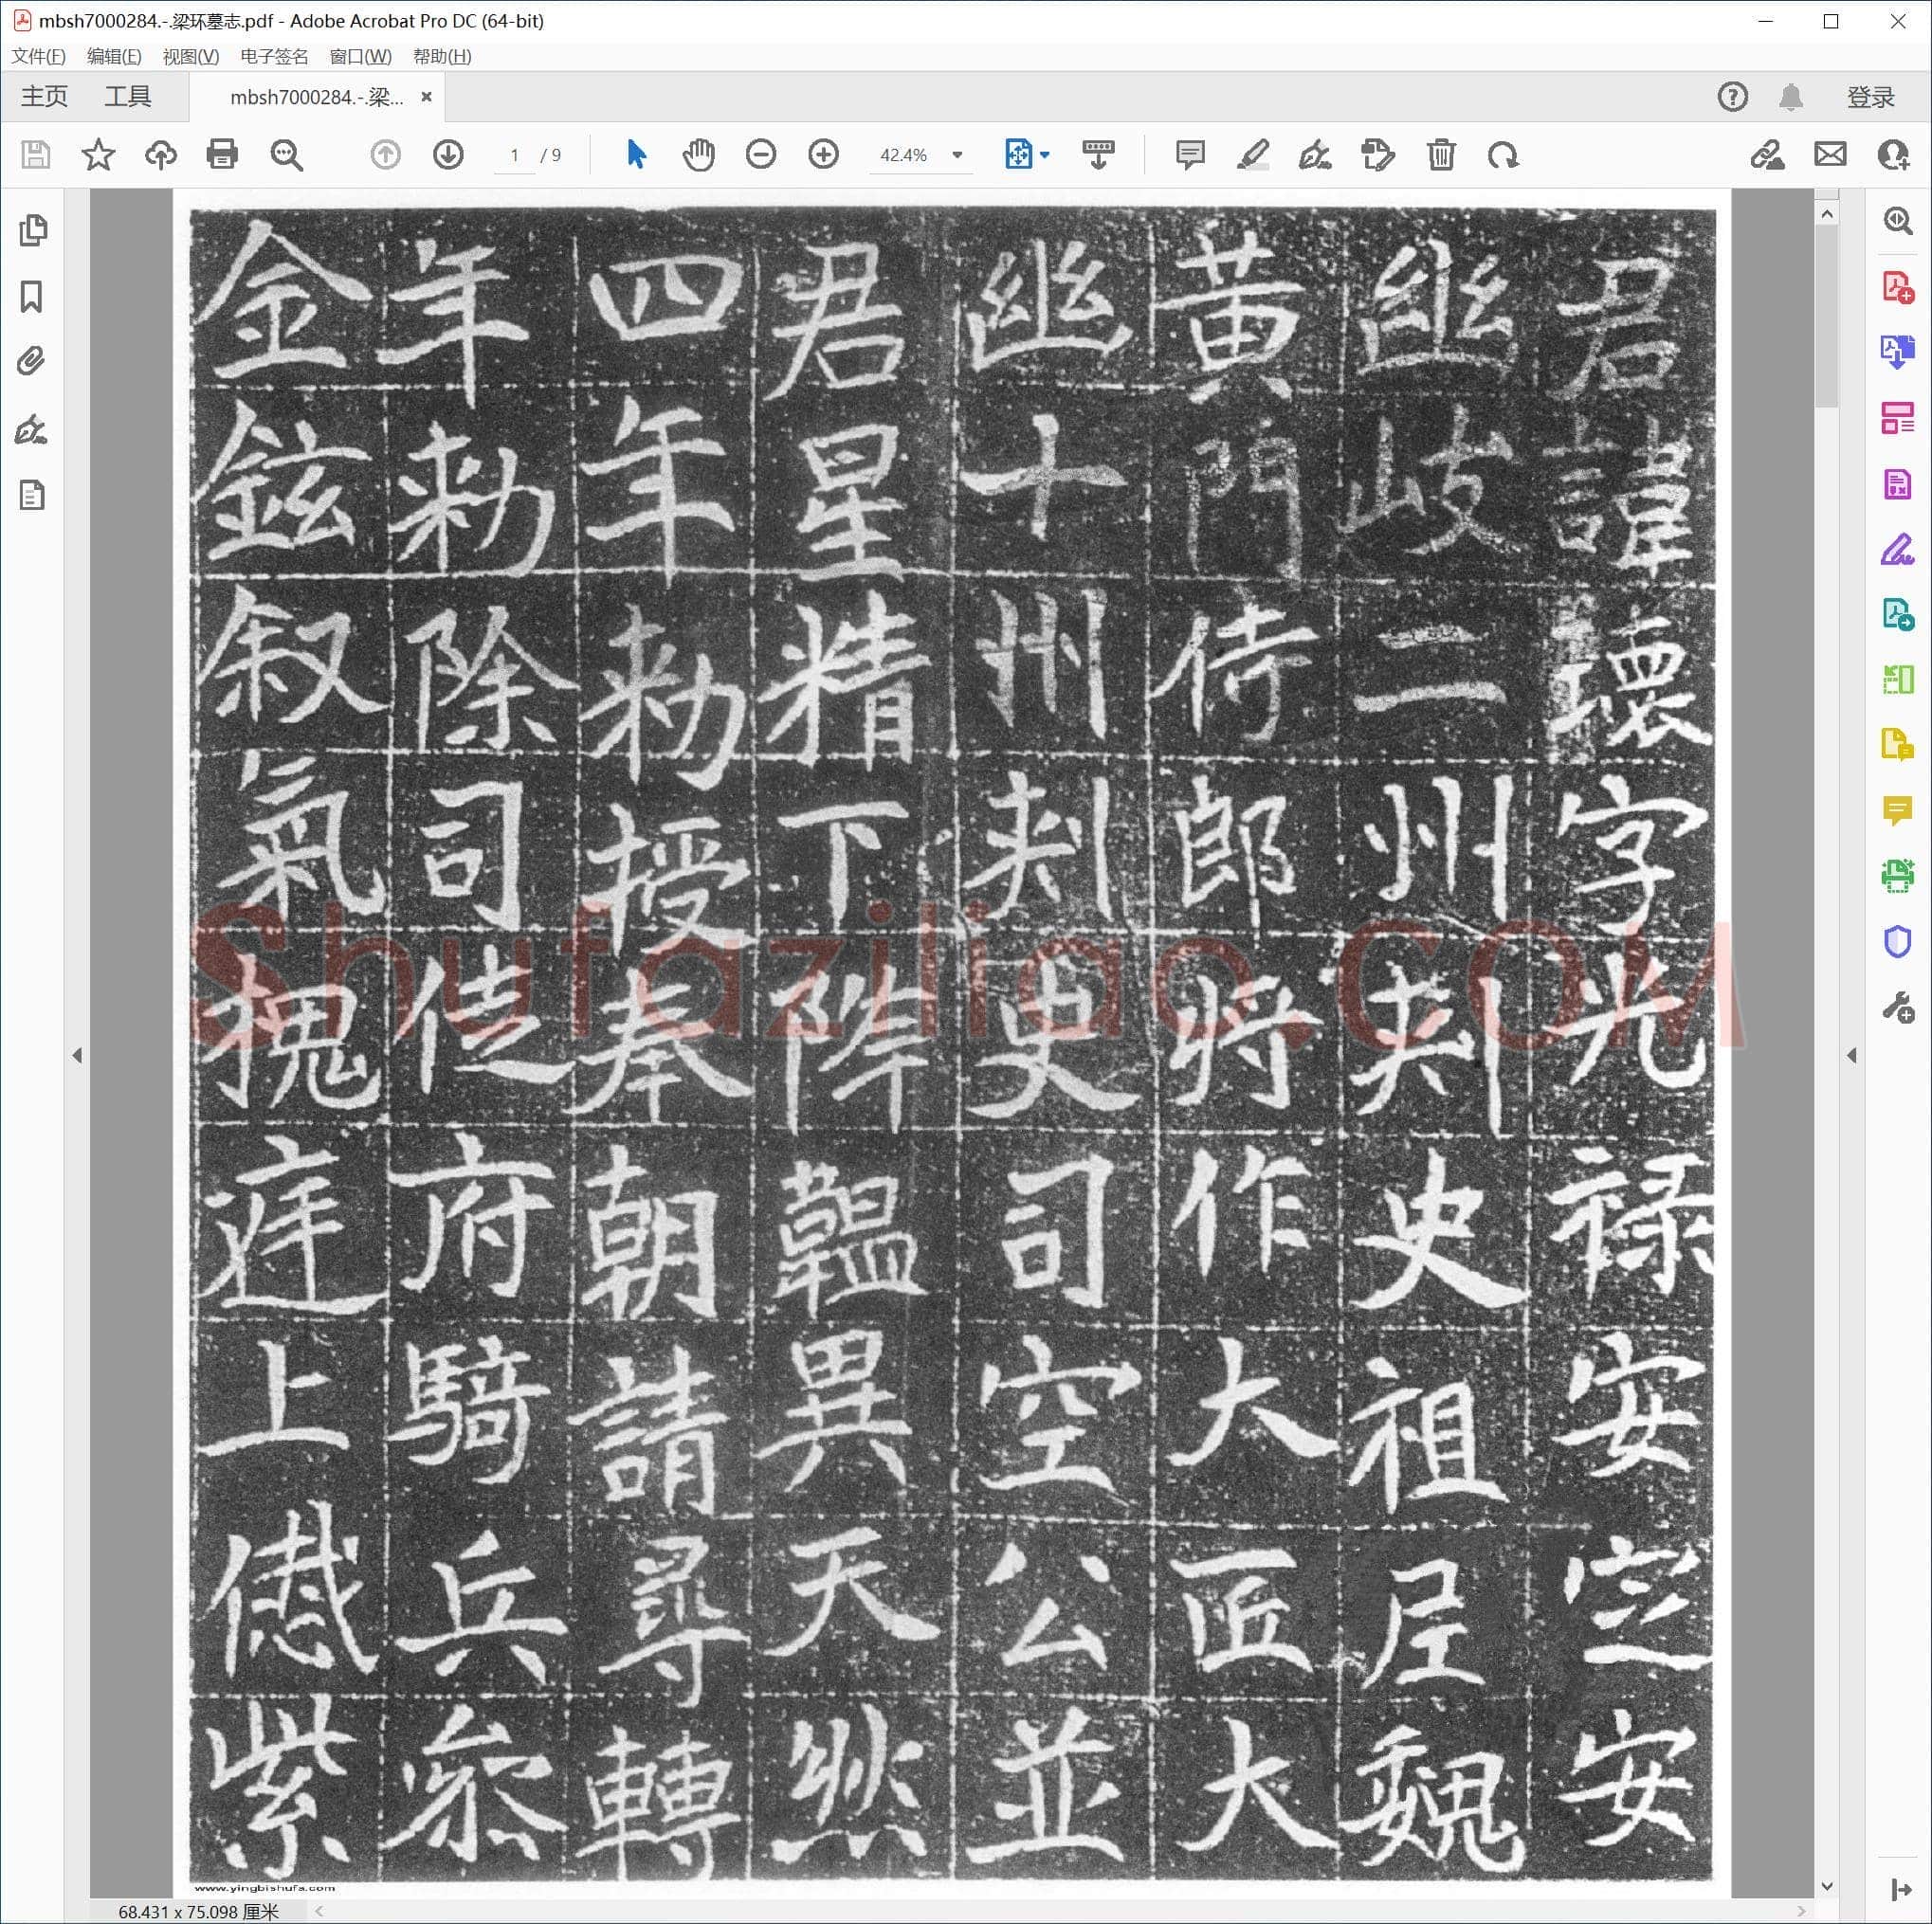Open the notifications bell
This screenshot has width=1932, height=1924.
coord(1791,97)
